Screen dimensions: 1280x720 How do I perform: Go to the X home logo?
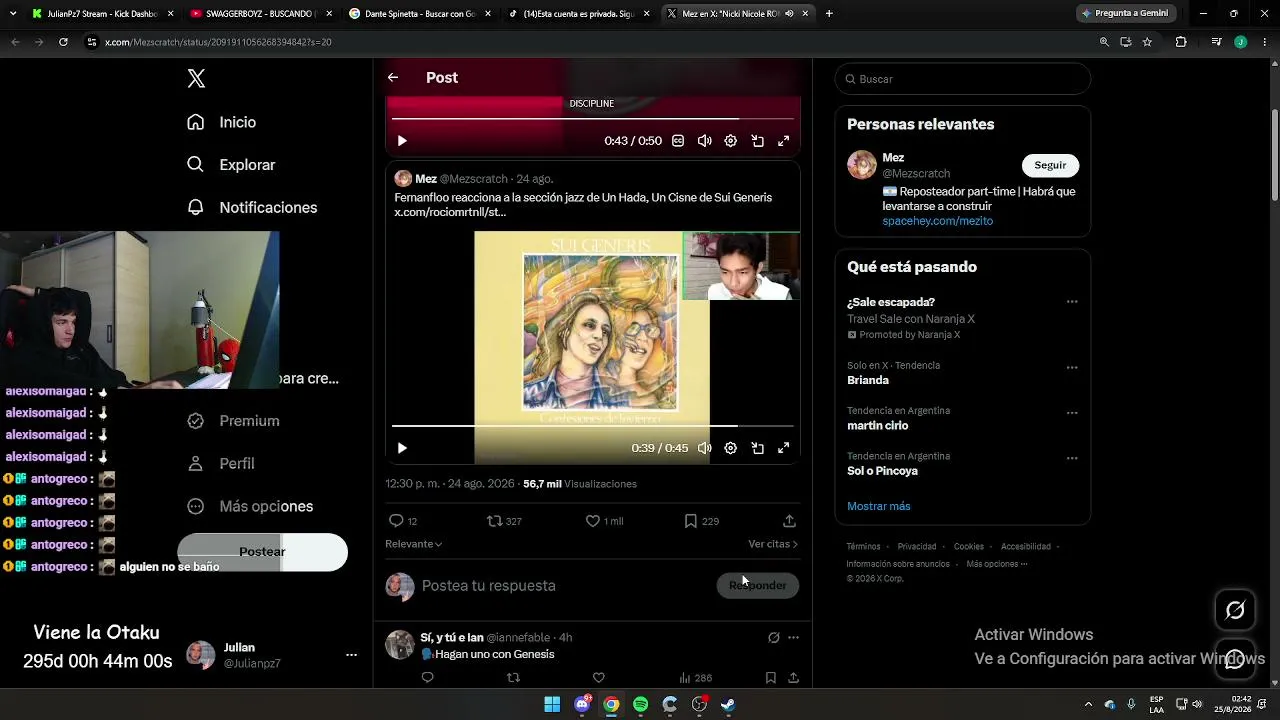(x=196, y=79)
